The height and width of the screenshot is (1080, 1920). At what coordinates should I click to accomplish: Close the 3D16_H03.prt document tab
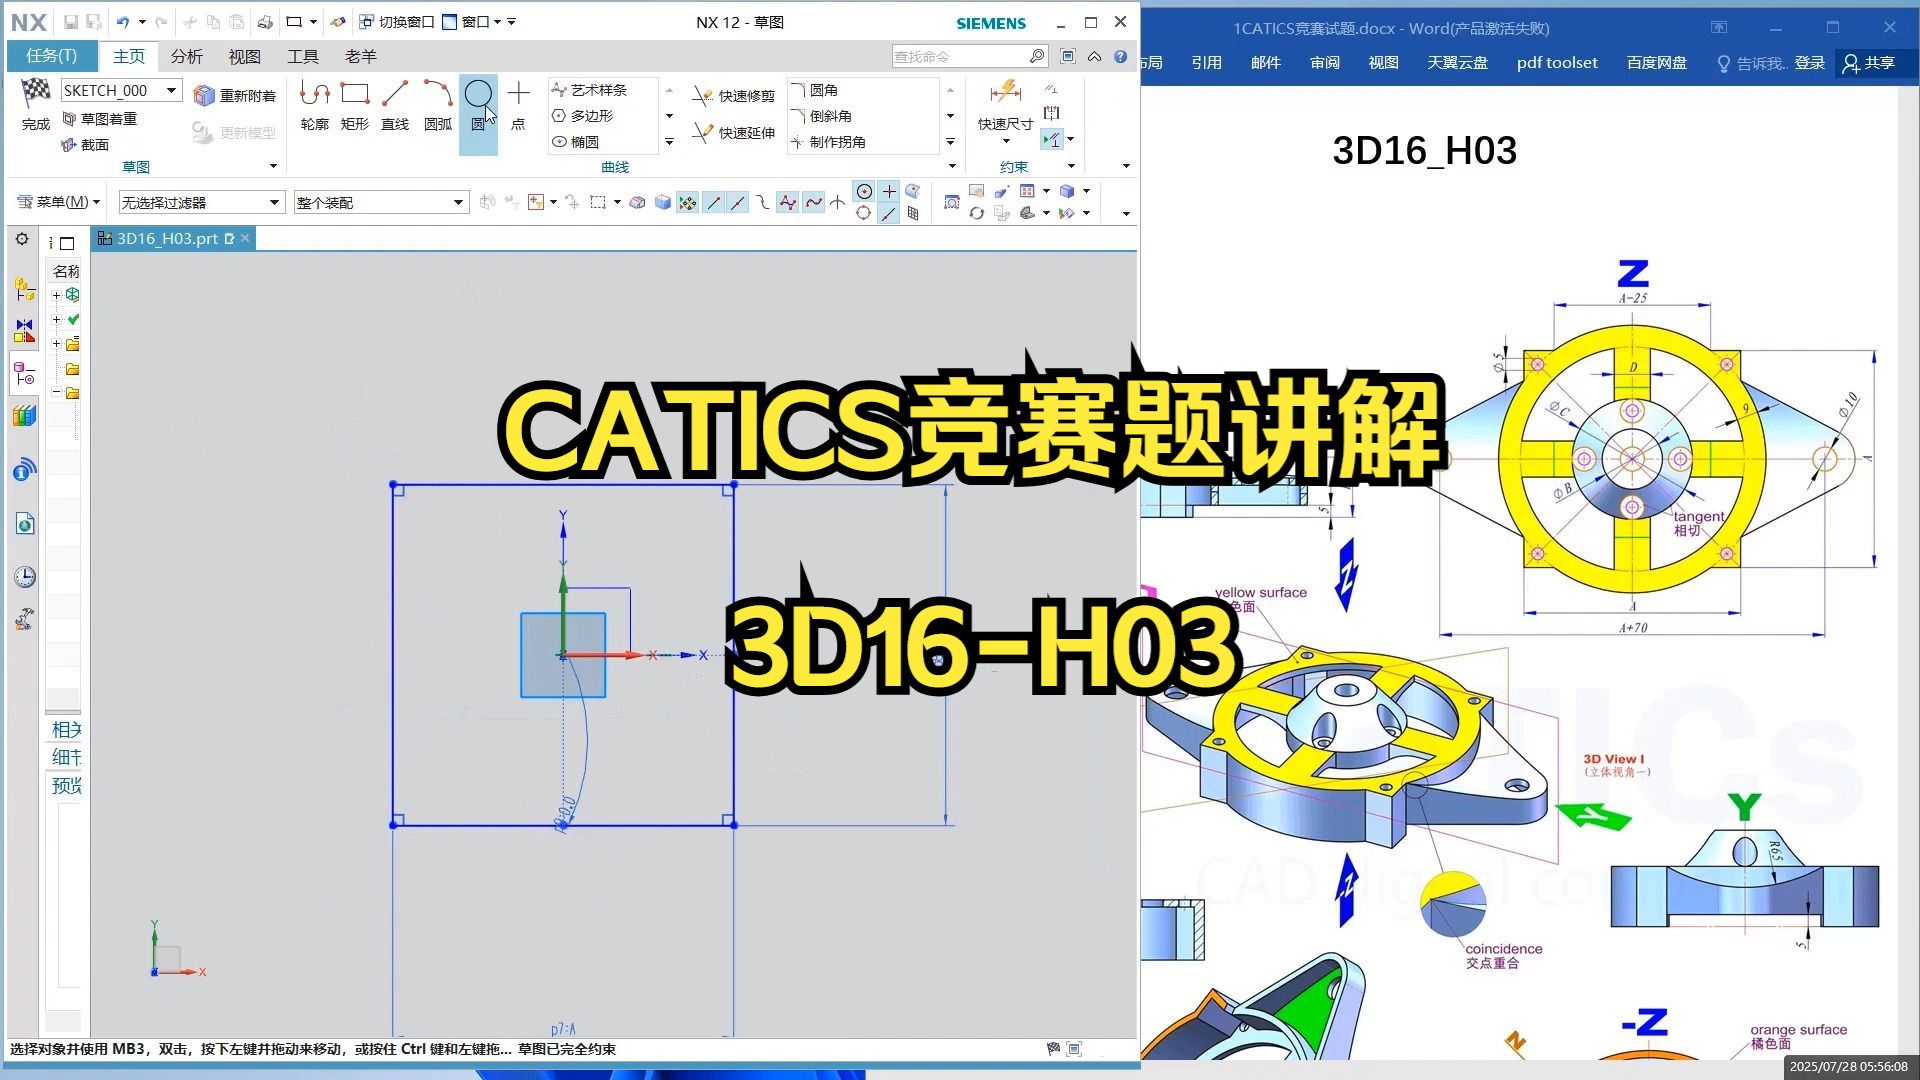[x=245, y=238]
